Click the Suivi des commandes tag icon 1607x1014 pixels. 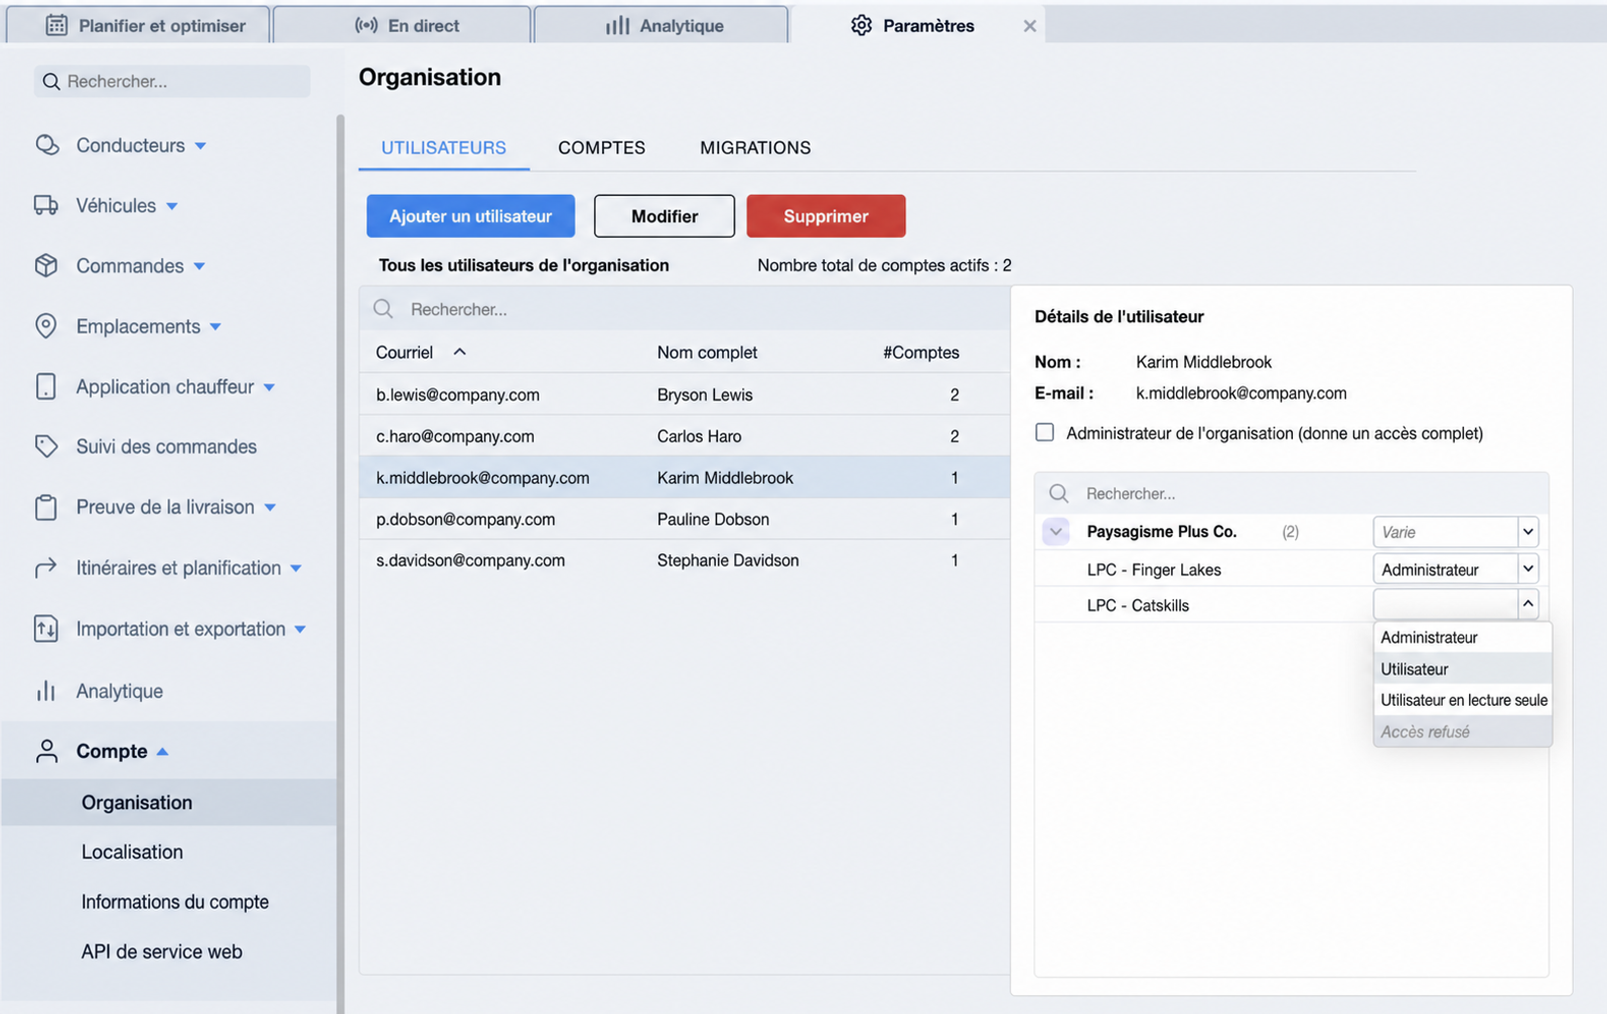coord(46,446)
